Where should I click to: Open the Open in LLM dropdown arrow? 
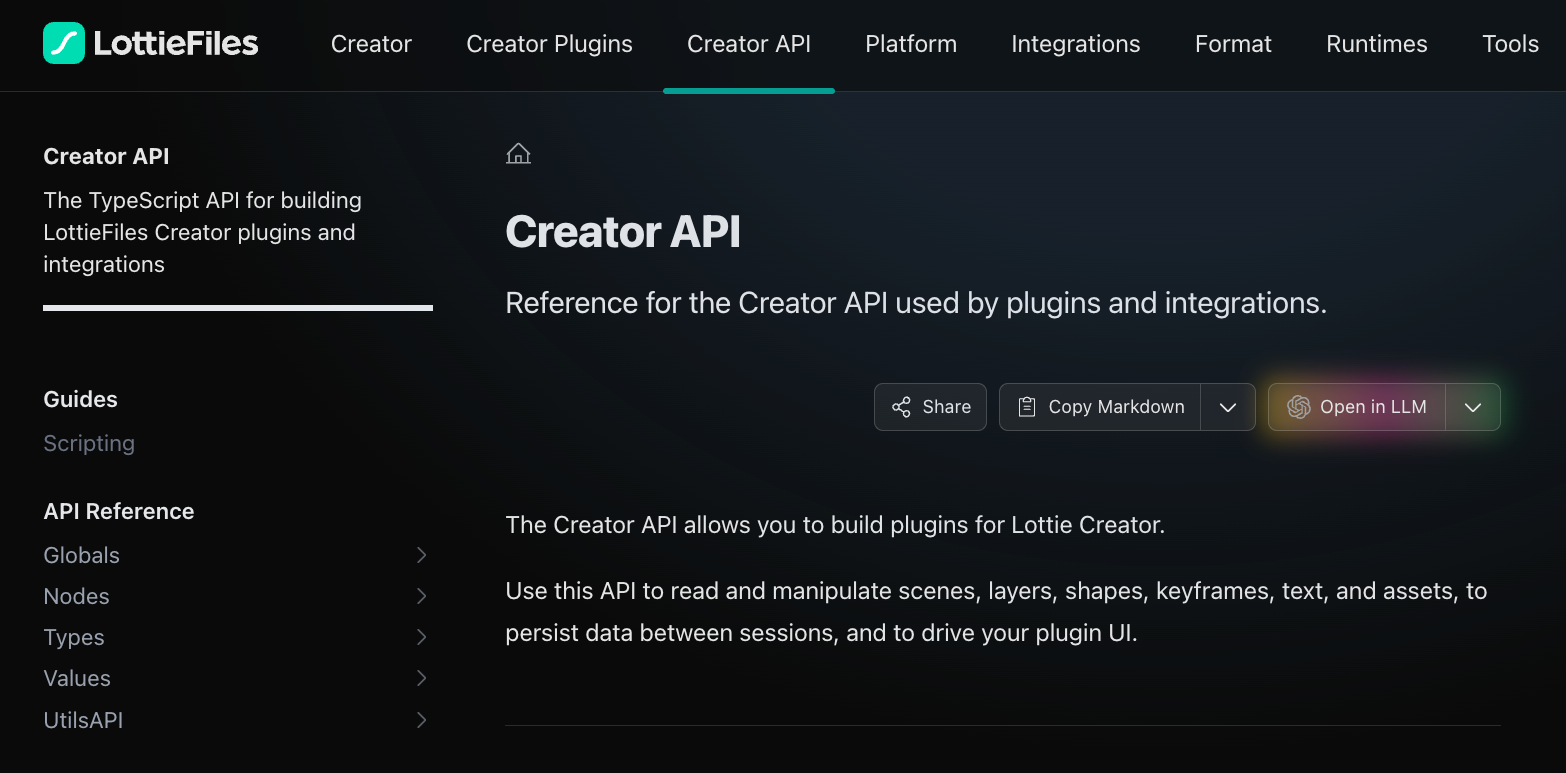[x=1473, y=407]
